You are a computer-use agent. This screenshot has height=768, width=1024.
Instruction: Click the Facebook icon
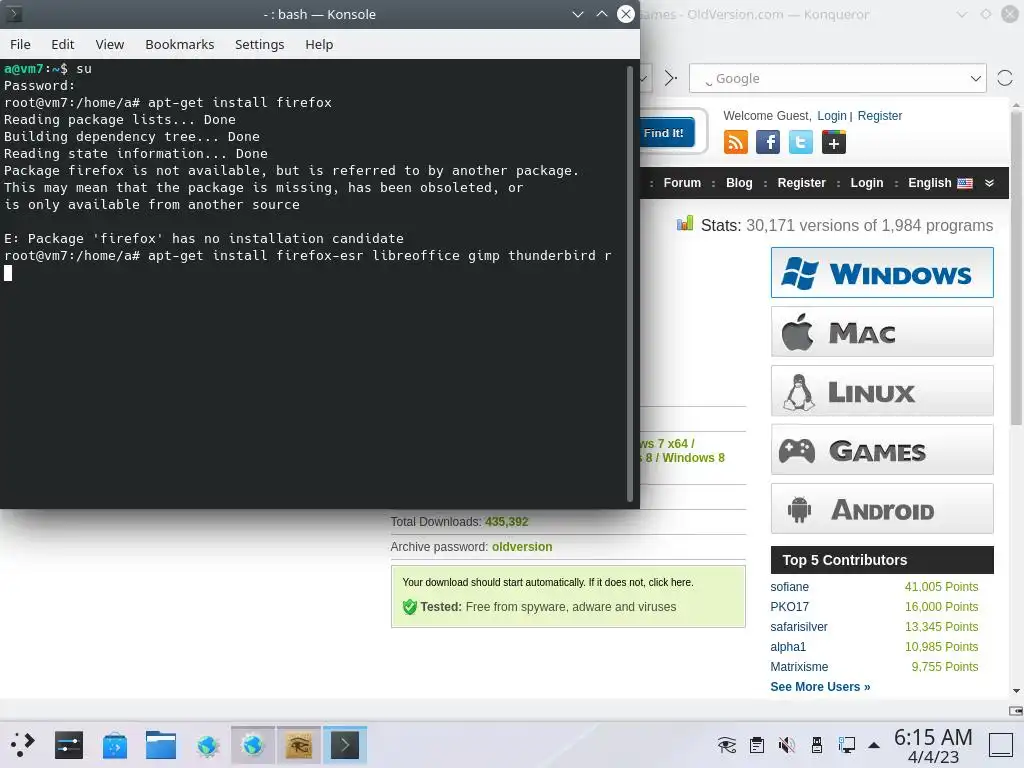point(768,142)
